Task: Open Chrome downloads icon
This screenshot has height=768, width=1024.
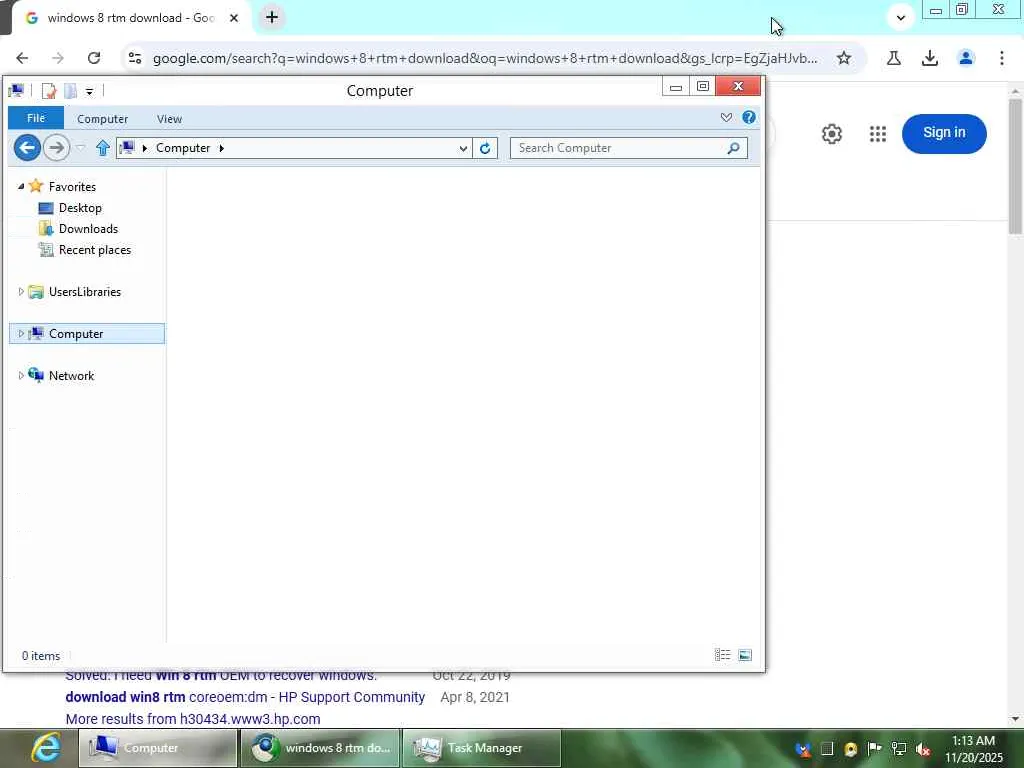Action: tap(930, 58)
